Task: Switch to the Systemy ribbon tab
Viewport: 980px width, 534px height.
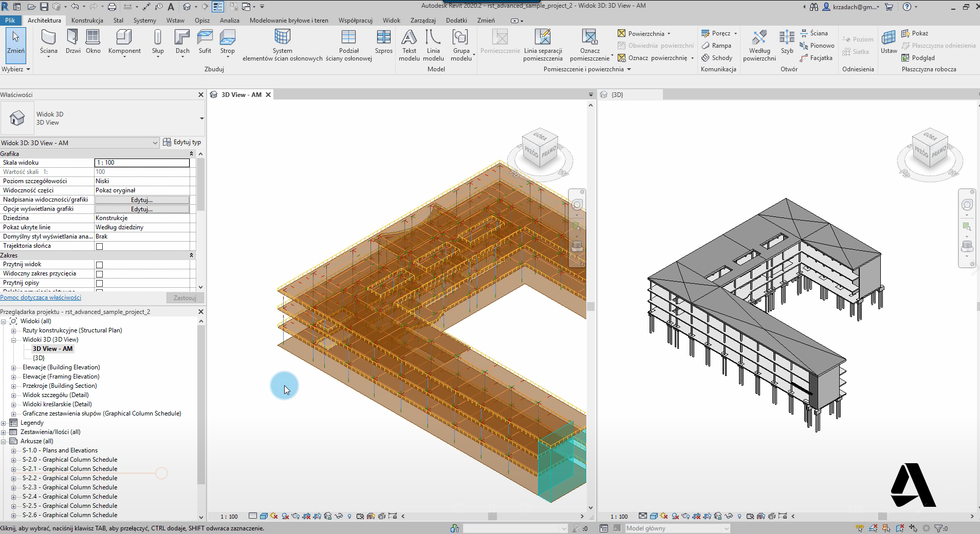Action: (144, 20)
